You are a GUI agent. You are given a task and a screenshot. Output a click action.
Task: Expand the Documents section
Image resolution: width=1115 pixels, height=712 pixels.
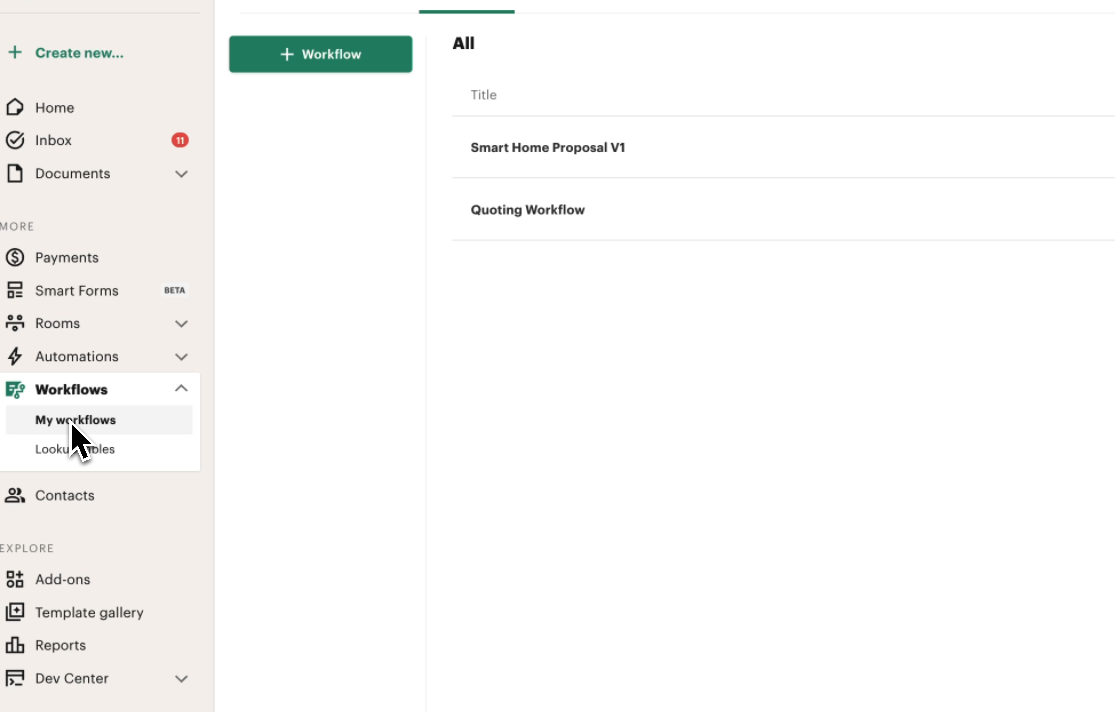tap(181, 173)
